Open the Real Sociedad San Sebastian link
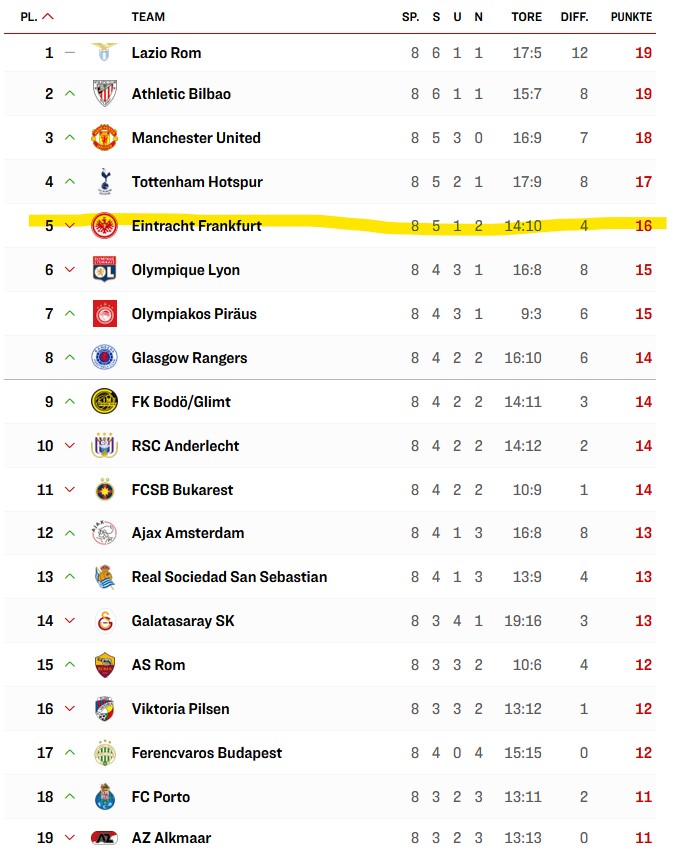The height and width of the screenshot is (851, 683). coord(229,577)
